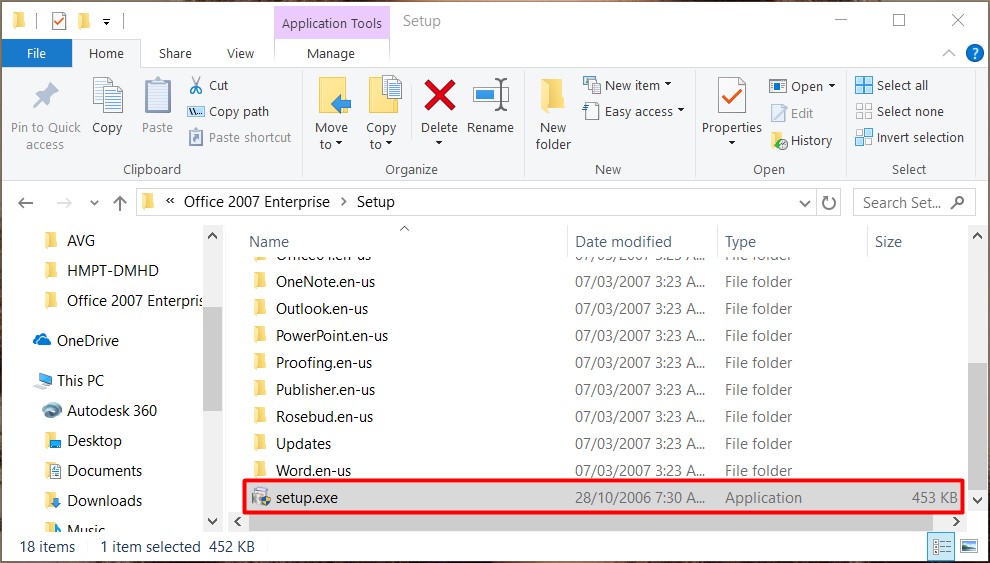Viewport: 990px width, 563px height.
Task: Open Help with blue question mark
Action: pos(974,54)
